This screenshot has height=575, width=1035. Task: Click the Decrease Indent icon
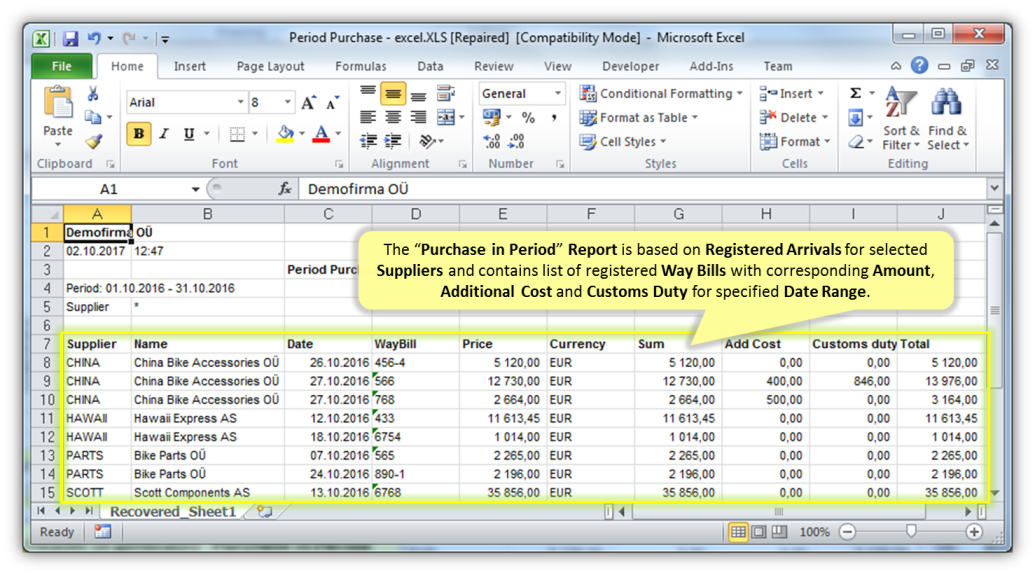coord(368,141)
